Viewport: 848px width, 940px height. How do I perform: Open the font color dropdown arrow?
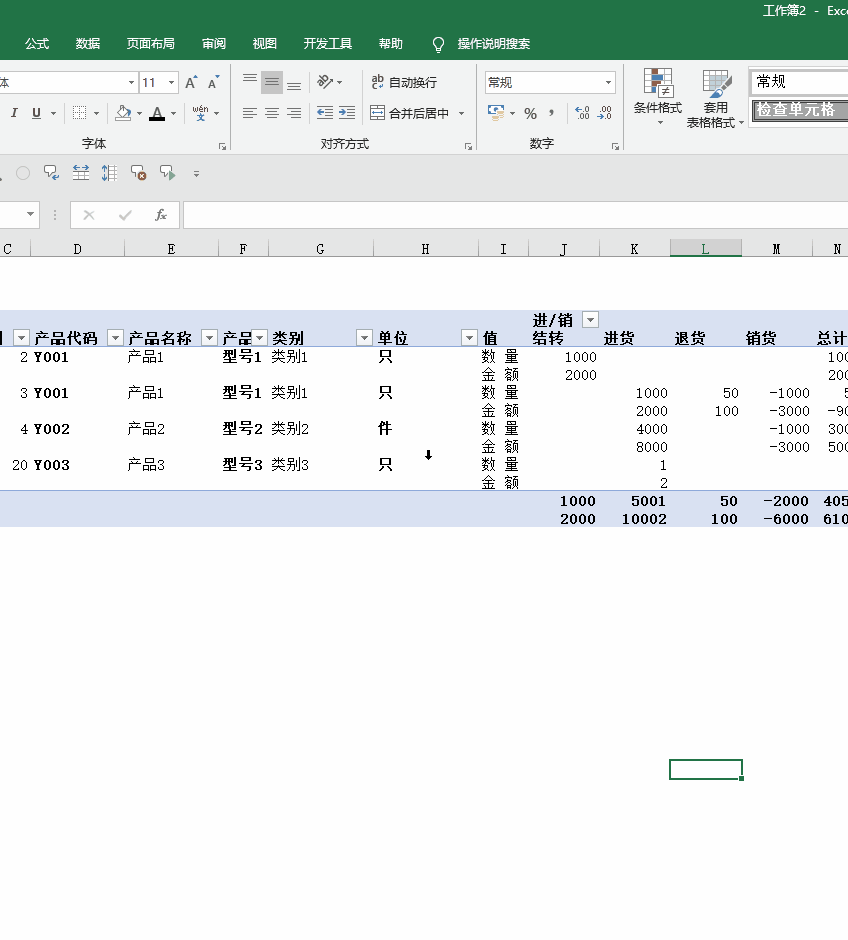(x=173, y=113)
